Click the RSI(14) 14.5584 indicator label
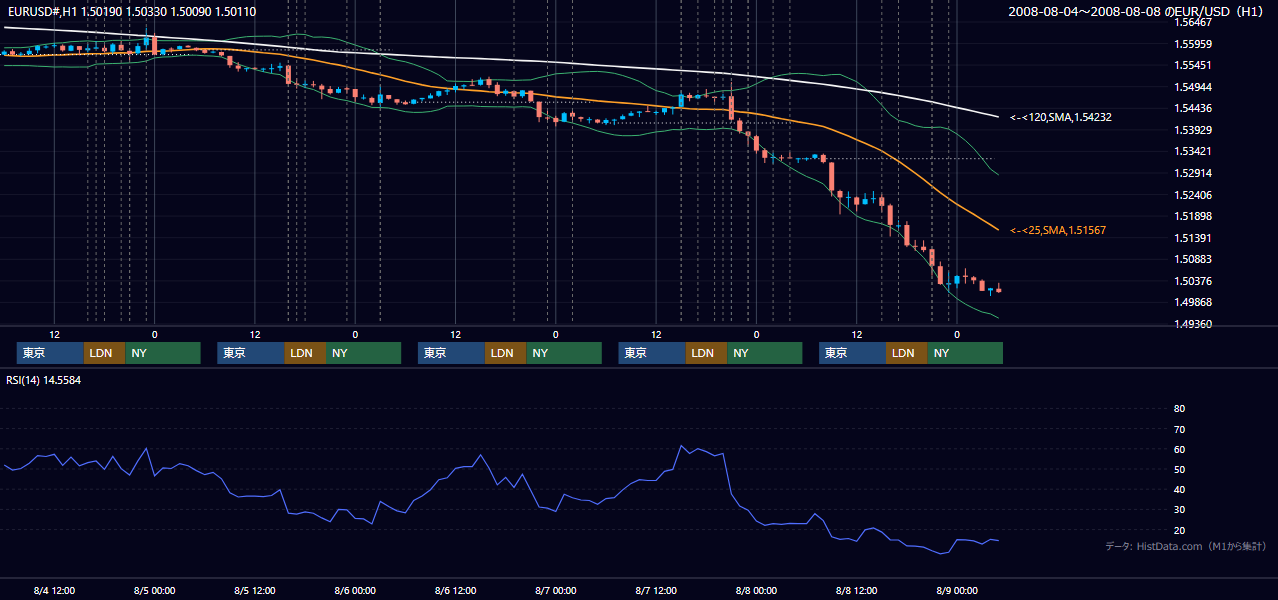This screenshot has height=600, width=1278. (43, 380)
